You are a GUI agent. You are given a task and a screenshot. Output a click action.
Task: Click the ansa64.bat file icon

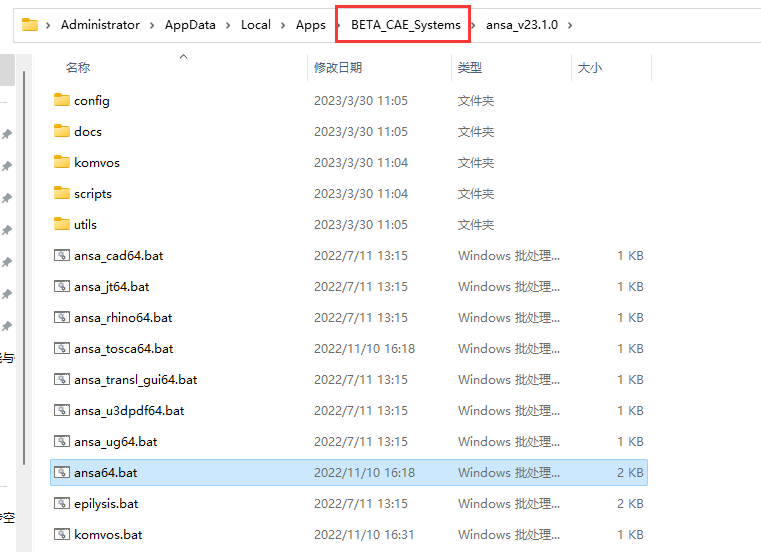pos(62,472)
